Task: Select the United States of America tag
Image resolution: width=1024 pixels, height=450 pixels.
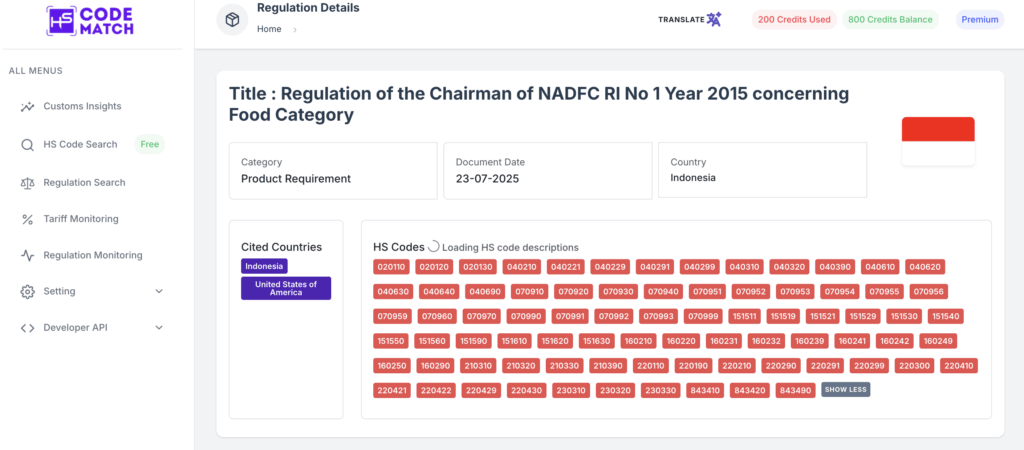Action: [286, 288]
